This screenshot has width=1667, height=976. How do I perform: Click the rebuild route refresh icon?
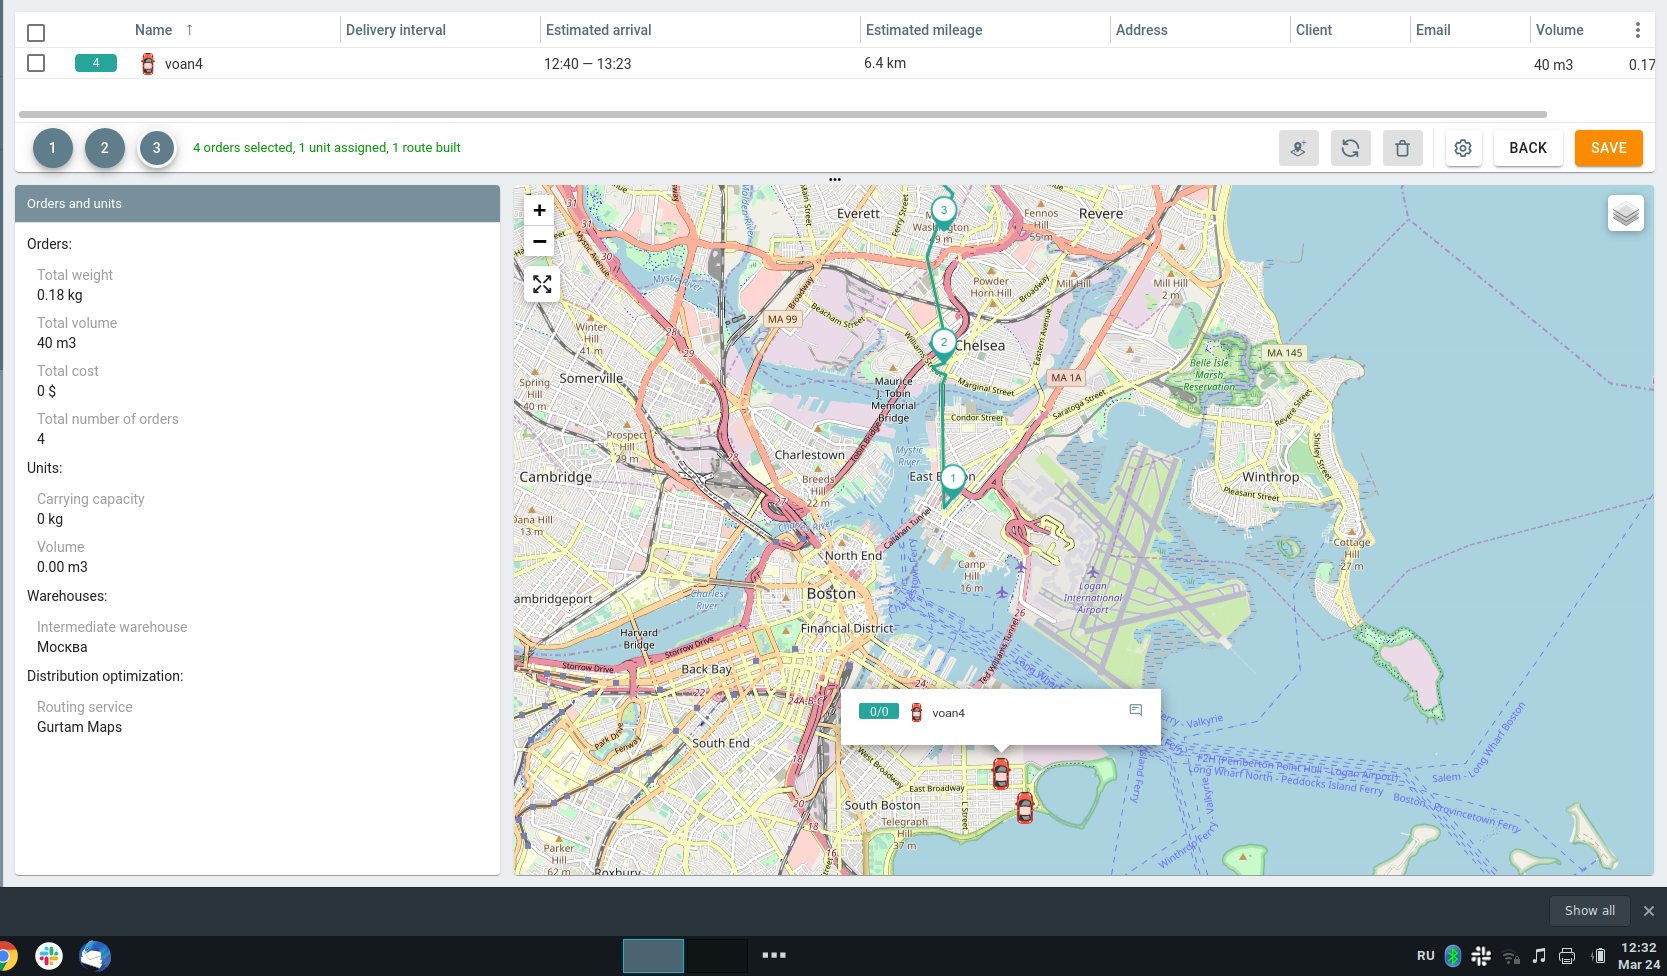pos(1350,148)
